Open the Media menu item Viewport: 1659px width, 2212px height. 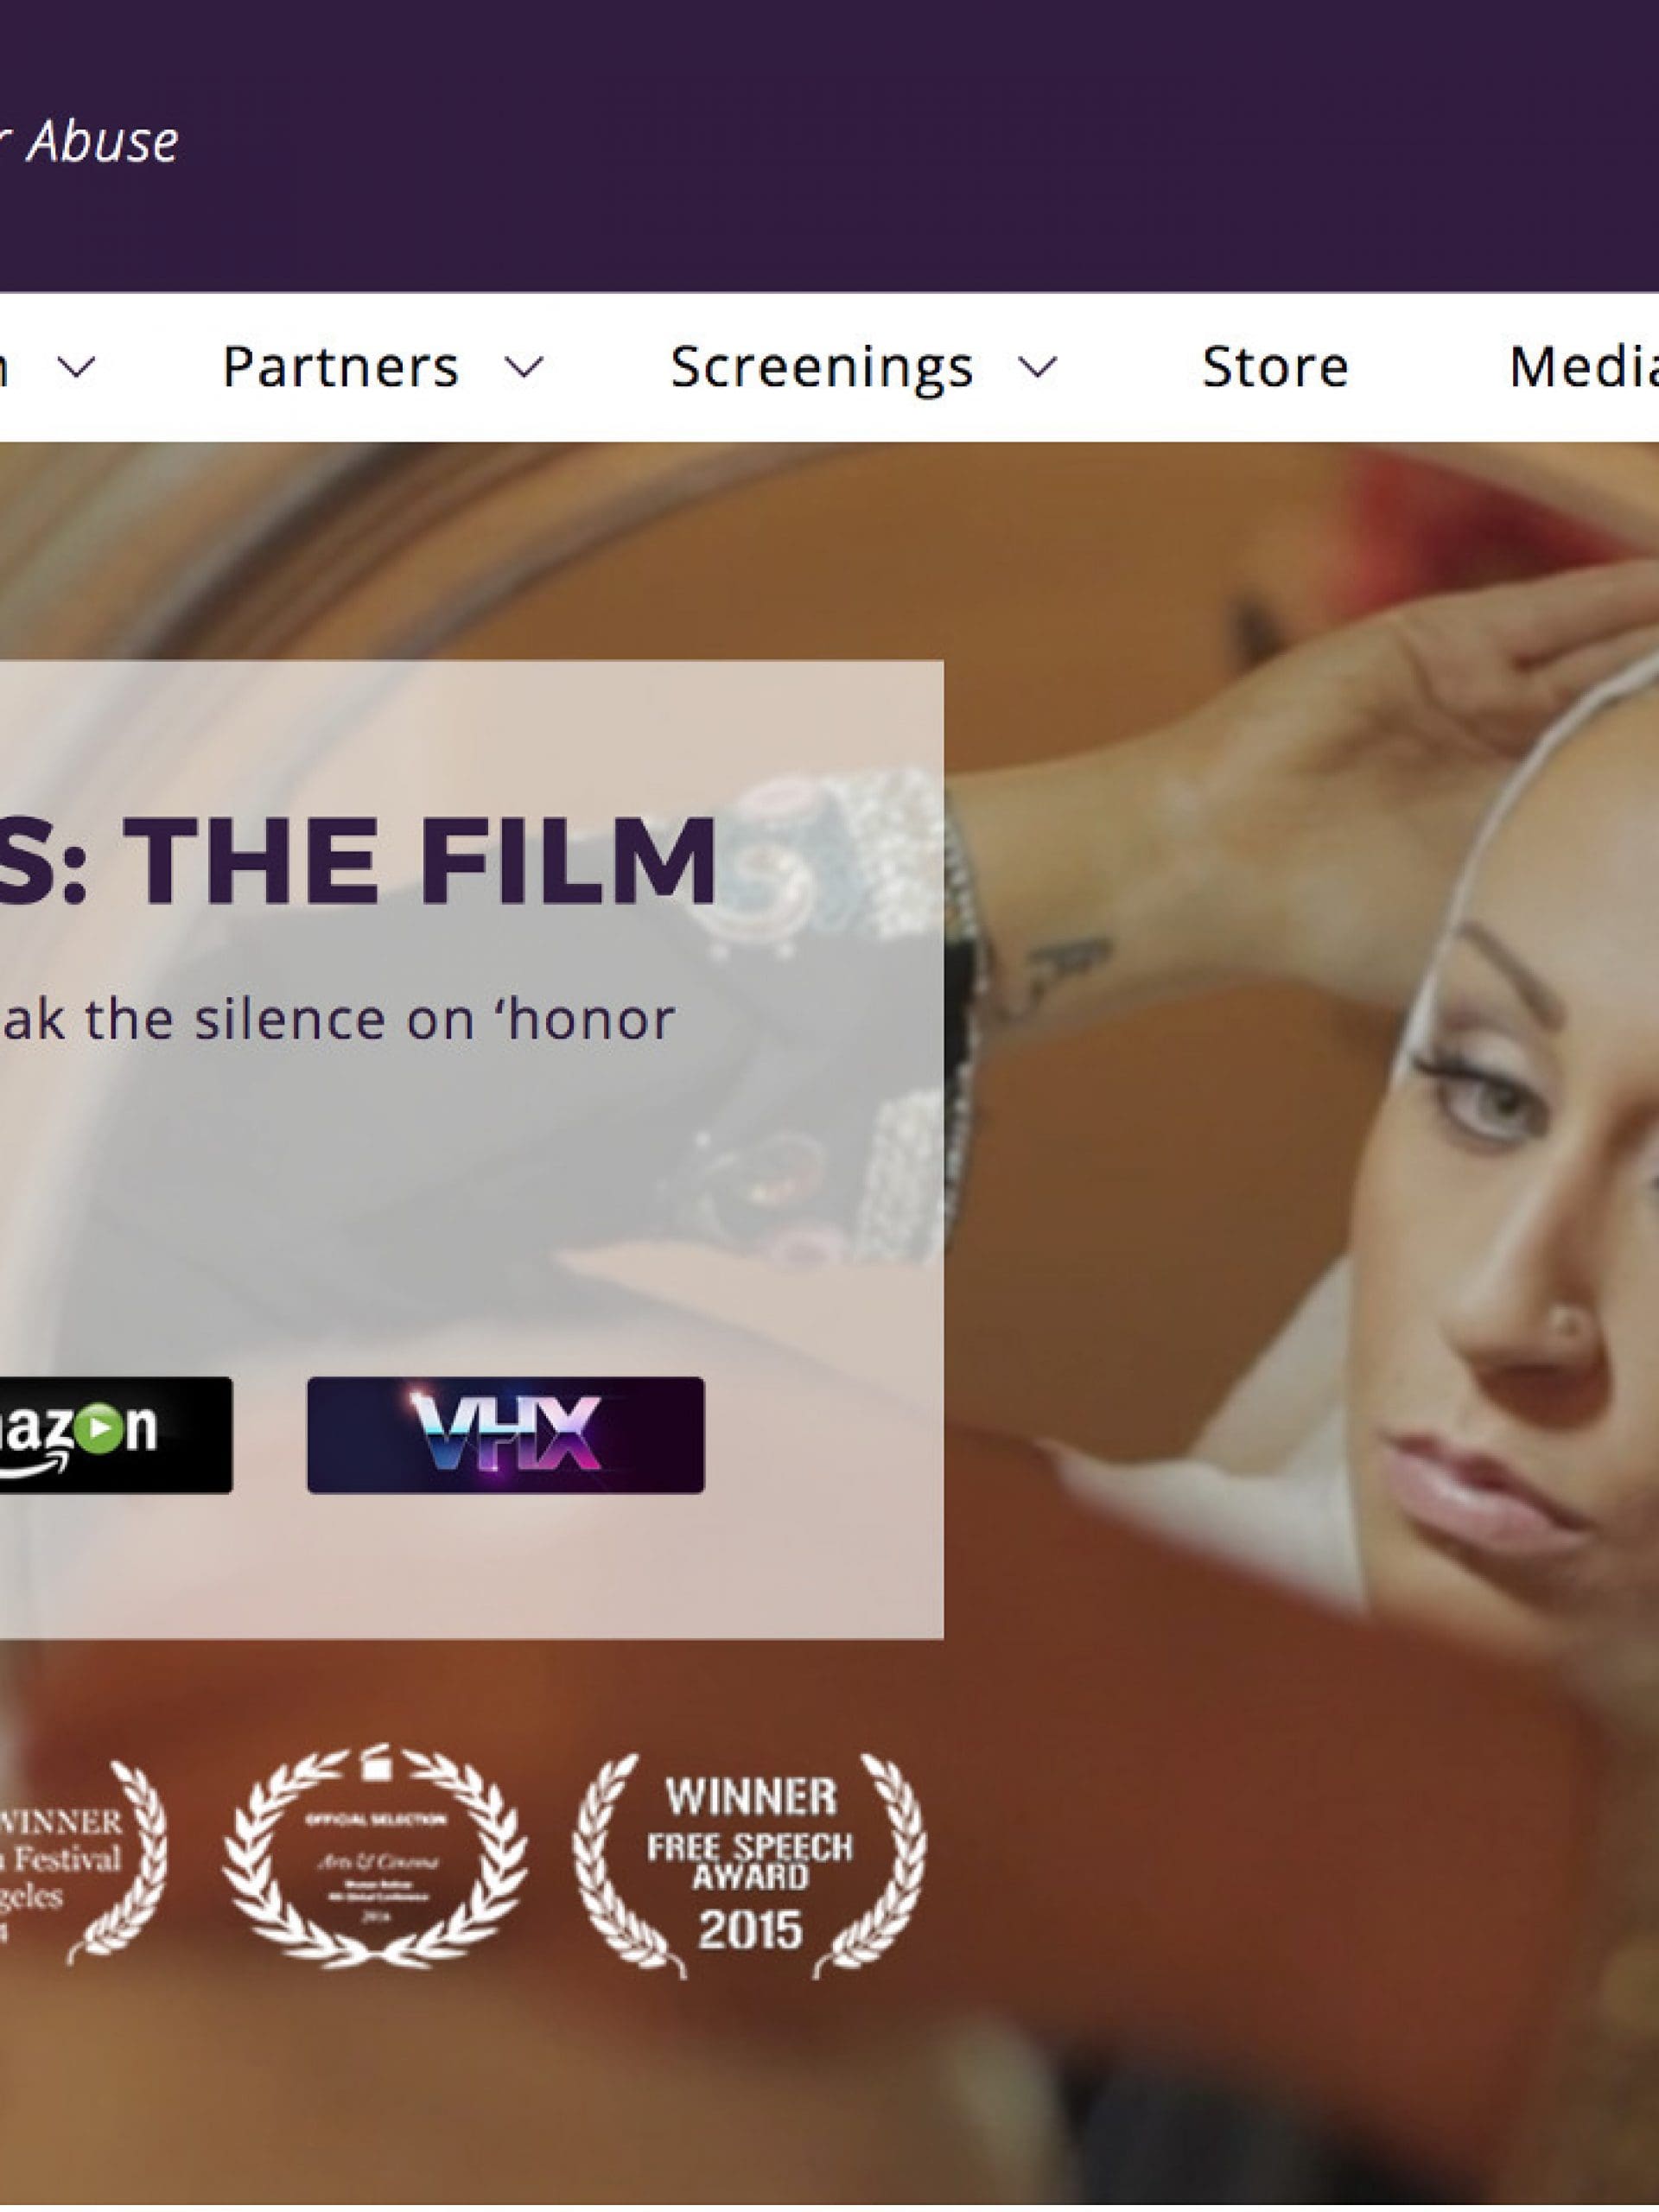1583,366
